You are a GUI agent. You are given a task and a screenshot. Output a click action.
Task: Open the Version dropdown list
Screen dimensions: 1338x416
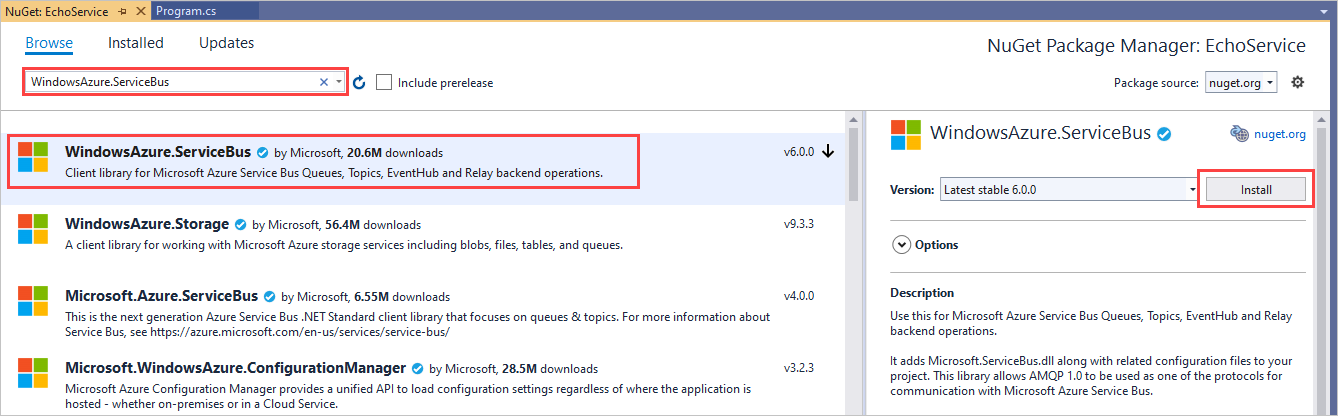[x=1069, y=189]
